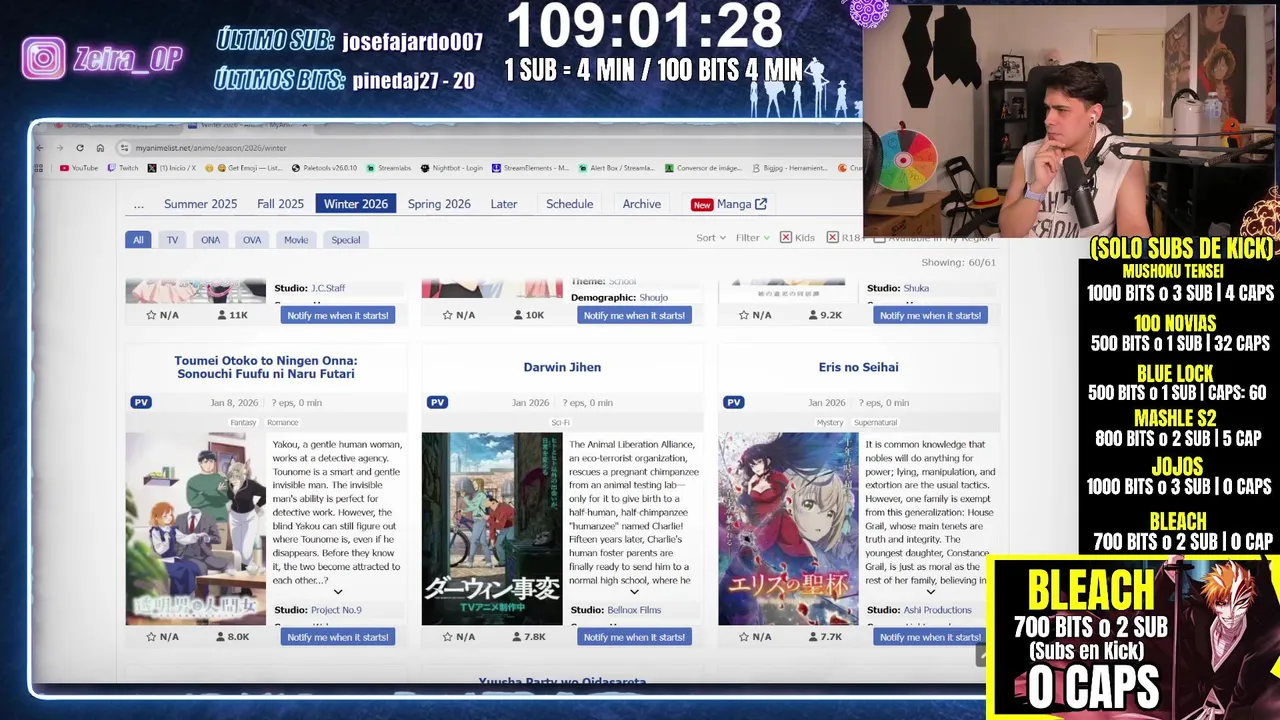Click the Darwin Jihen poster thumbnail
The height and width of the screenshot is (720, 1280).
(492, 528)
